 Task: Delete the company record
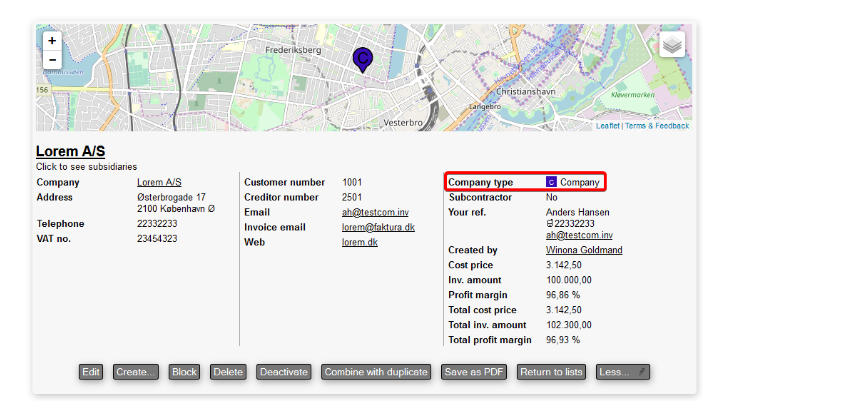pos(228,372)
